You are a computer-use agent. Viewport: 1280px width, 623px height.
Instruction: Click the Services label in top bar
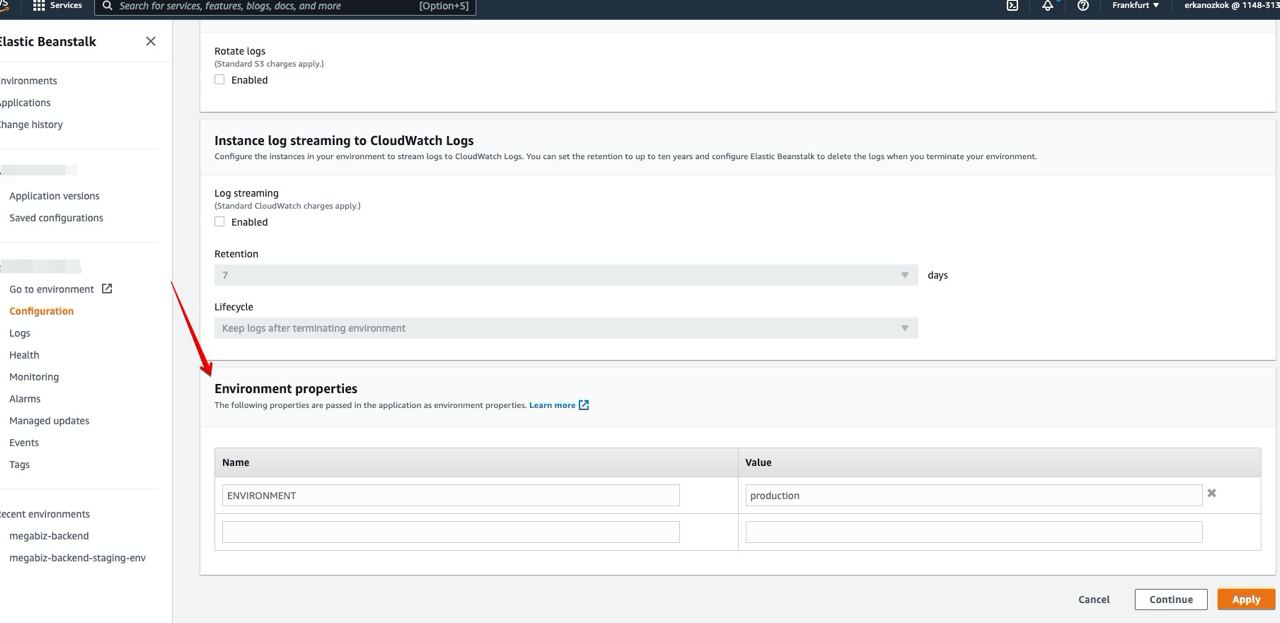tap(66, 5)
